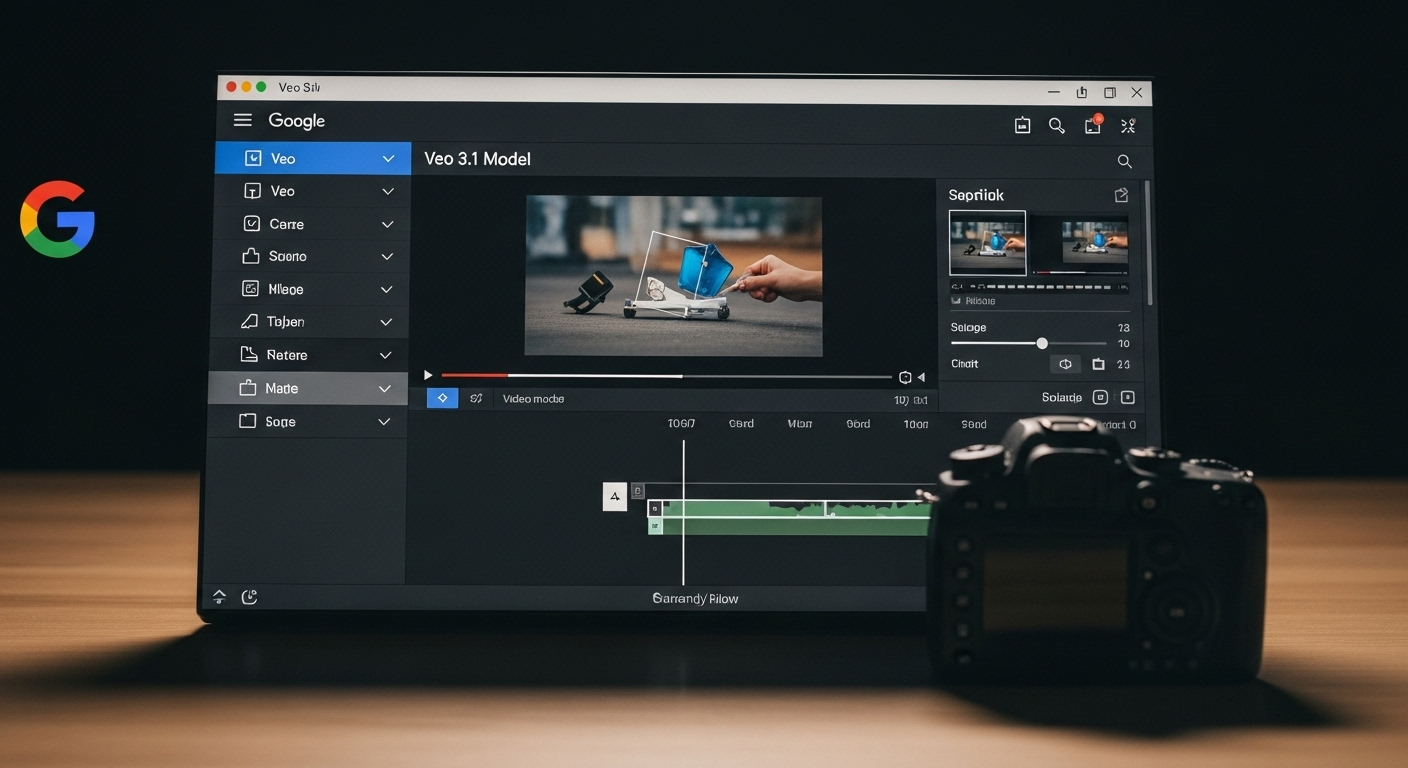Toggle the lock on the upper timeline track
Viewport: 1408px width, 768px height.
638,491
